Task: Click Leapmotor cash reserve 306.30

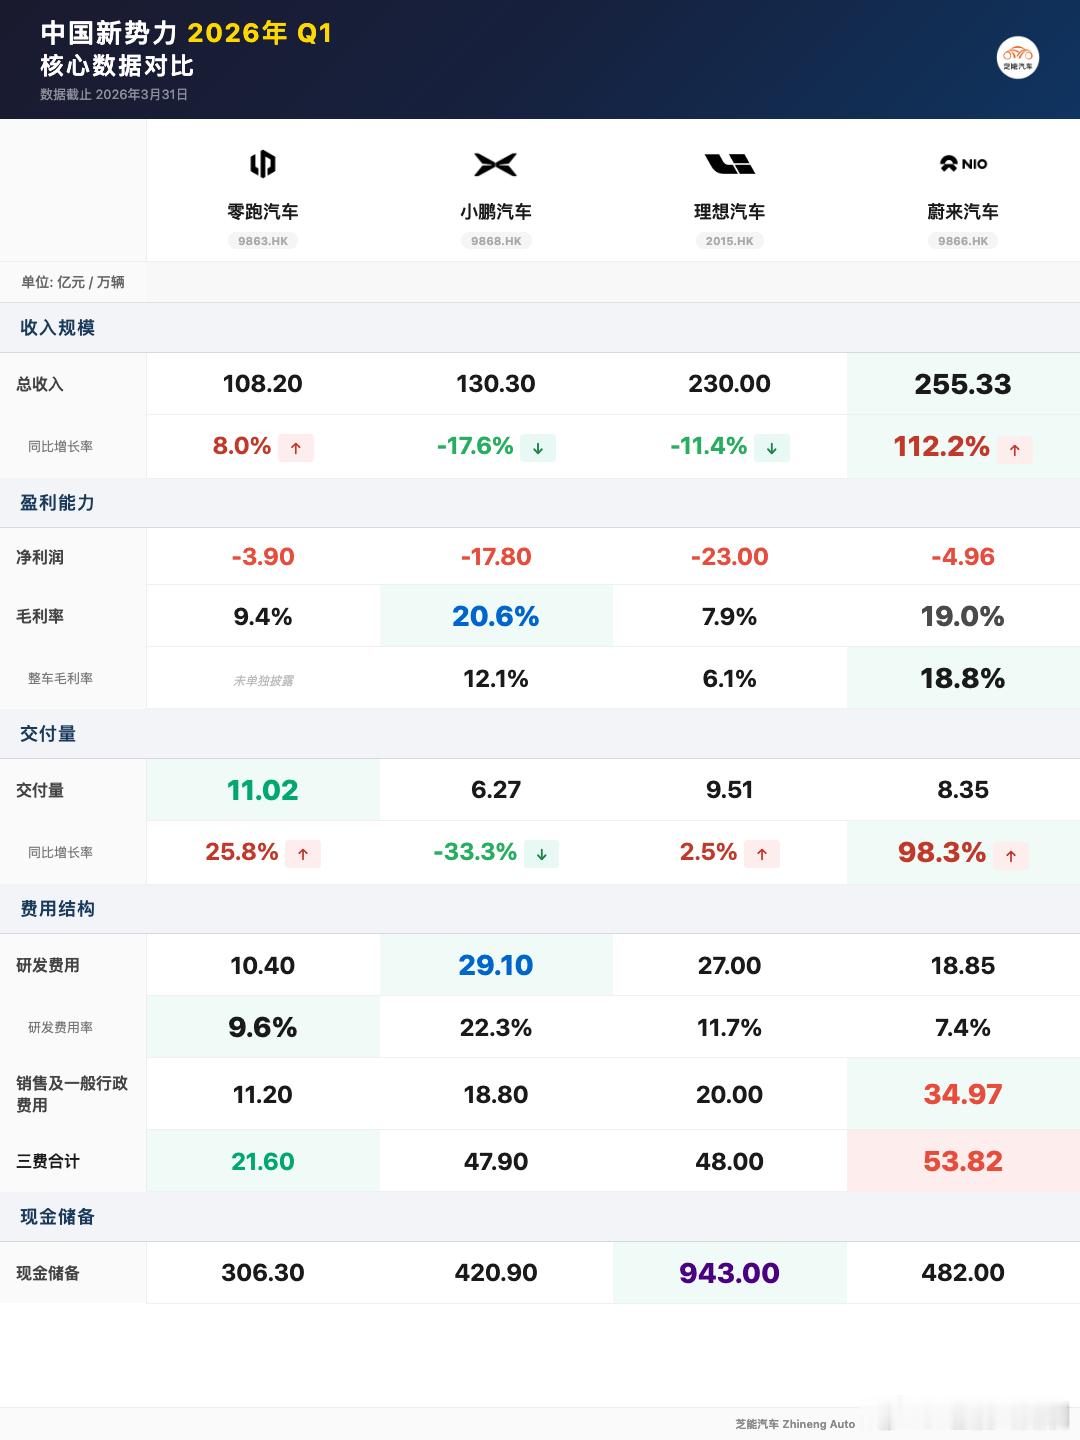Action: pyautogui.click(x=263, y=1273)
